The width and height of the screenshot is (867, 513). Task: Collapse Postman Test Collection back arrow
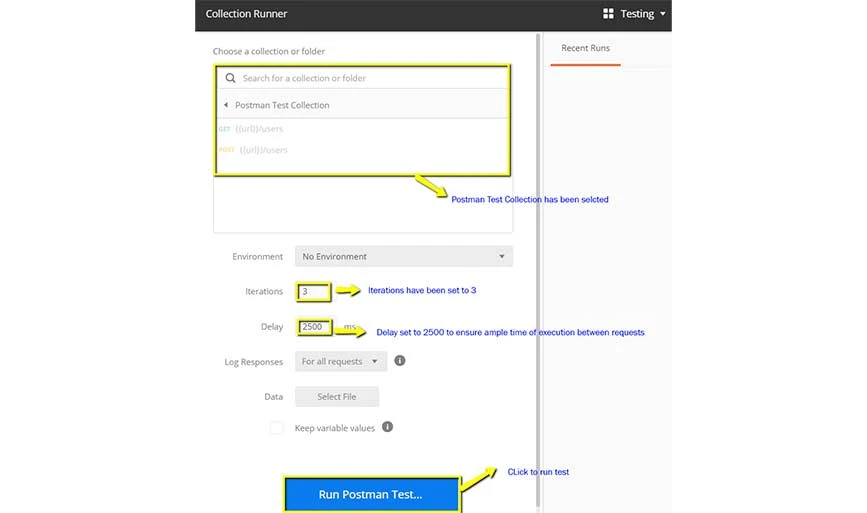226,105
